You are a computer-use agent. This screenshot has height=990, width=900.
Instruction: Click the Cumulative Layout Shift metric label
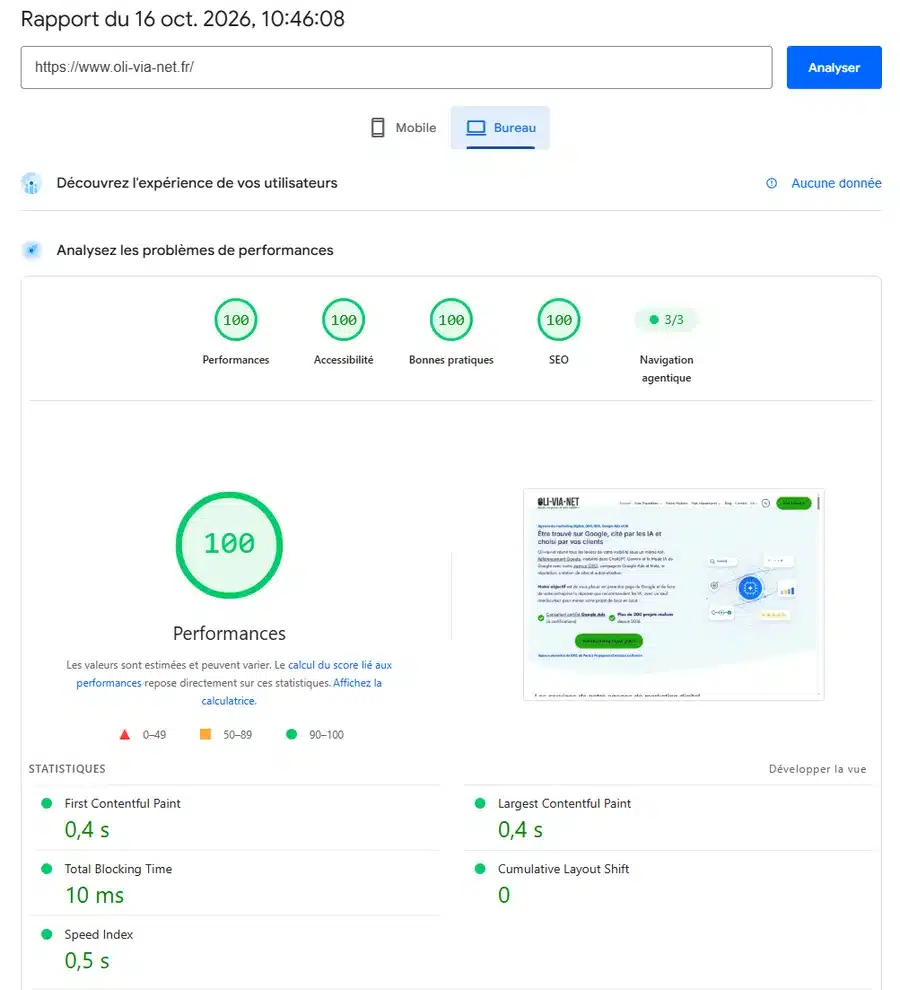point(563,869)
